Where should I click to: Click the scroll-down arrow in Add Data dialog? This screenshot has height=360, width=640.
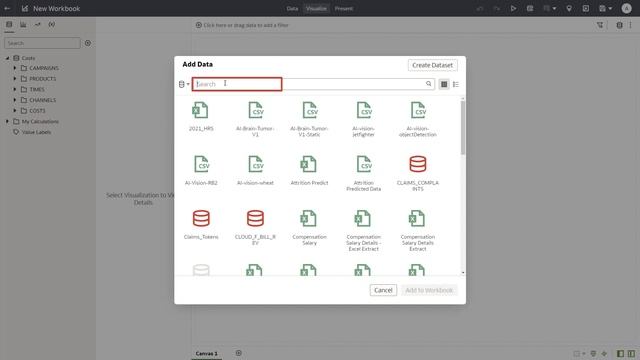(x=462, y=272)
